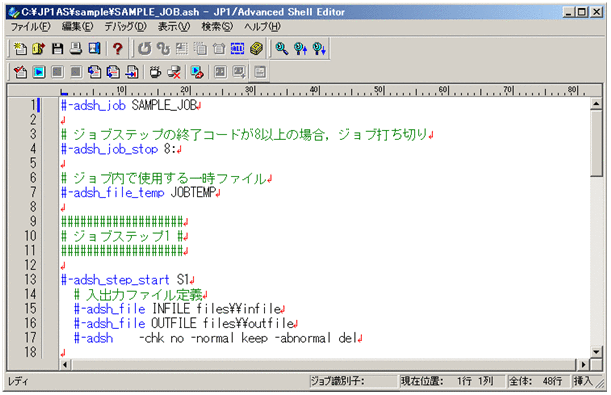
Task: Open the デバッグ(D) menu
Action: point(125,27)
